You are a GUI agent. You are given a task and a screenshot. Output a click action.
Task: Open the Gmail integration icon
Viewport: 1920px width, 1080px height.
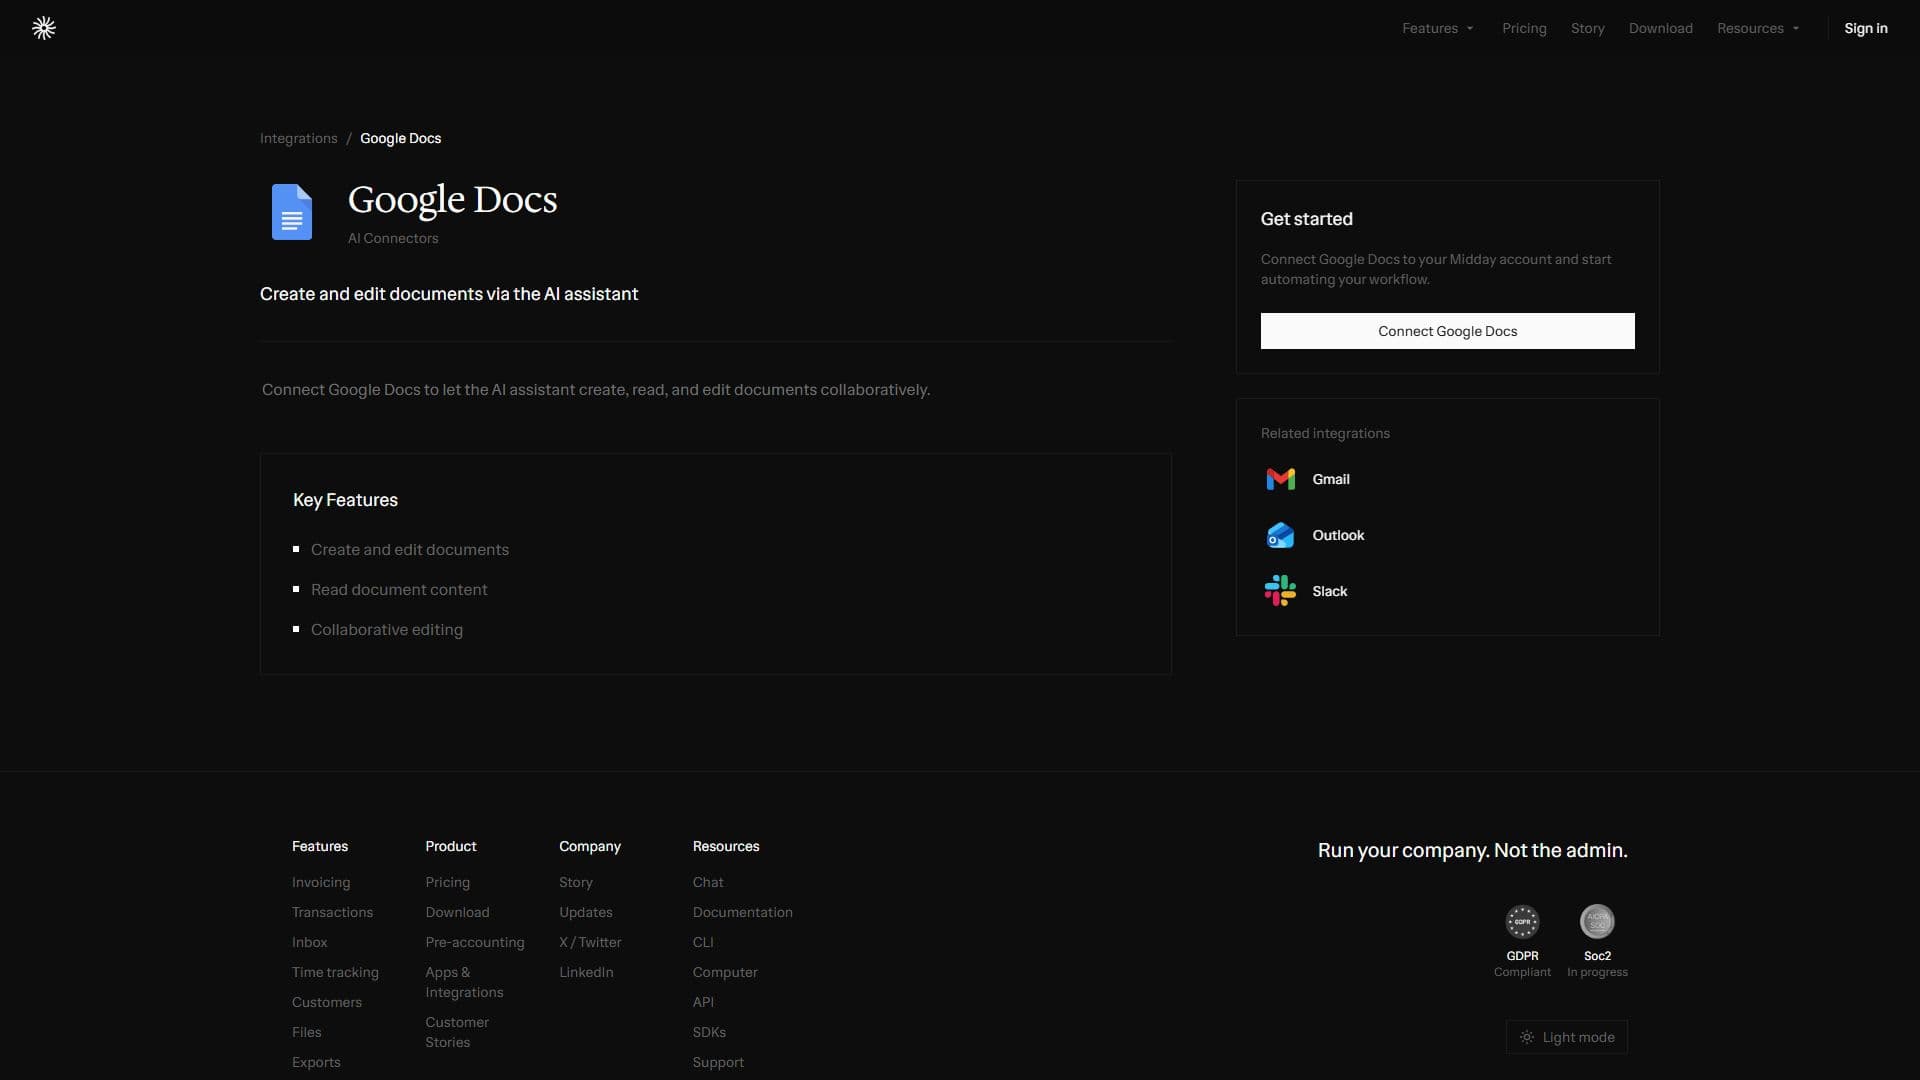(1280, 479)
